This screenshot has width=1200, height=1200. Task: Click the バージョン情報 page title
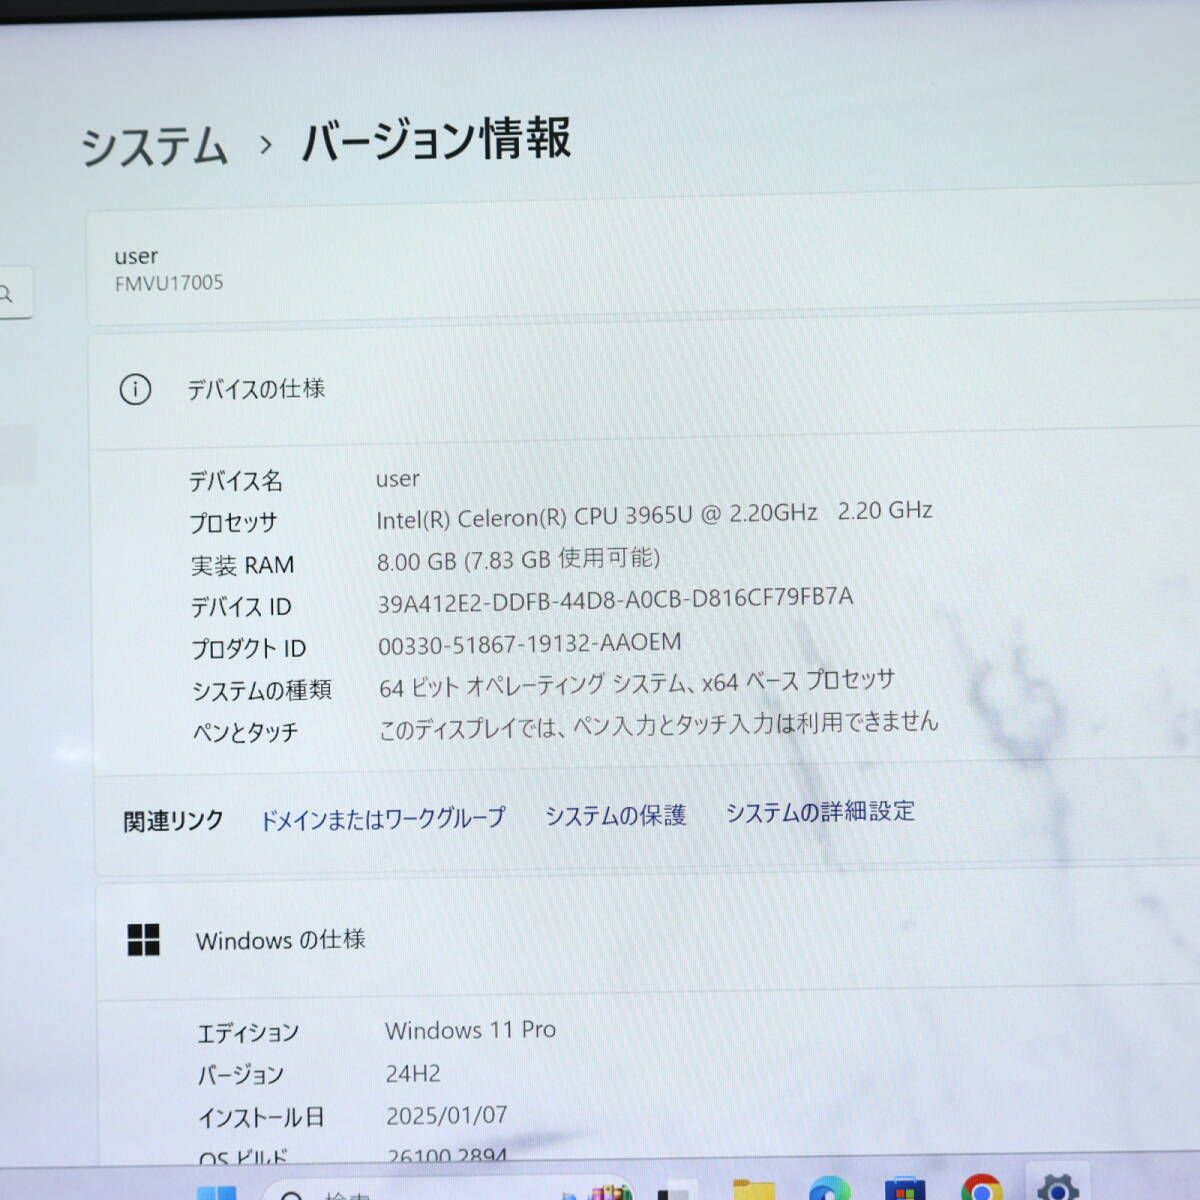click(x=436, y=139)
